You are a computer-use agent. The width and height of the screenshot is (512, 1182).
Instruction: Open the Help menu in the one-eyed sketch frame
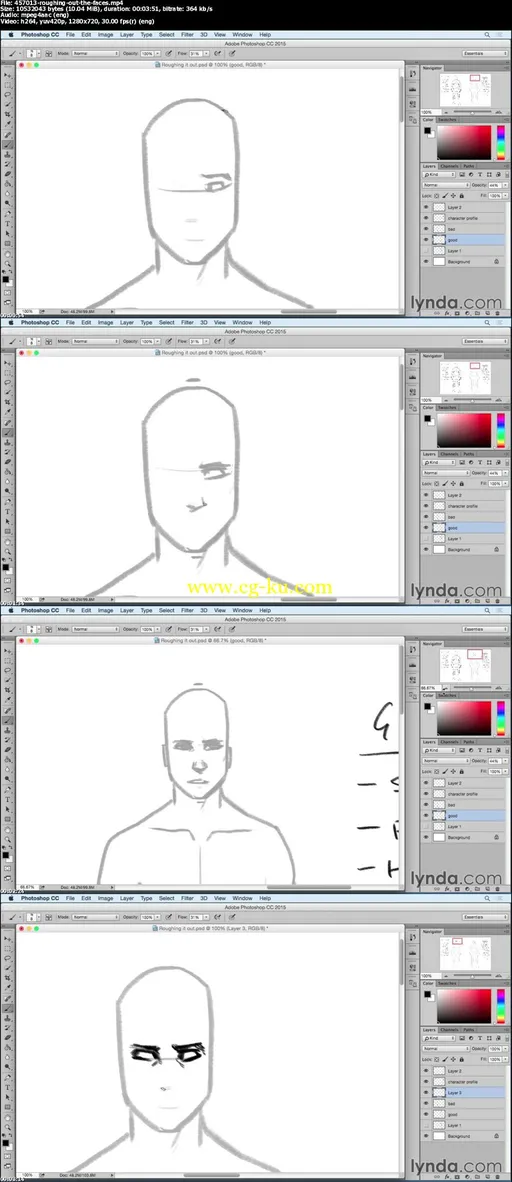pos(265,34)
